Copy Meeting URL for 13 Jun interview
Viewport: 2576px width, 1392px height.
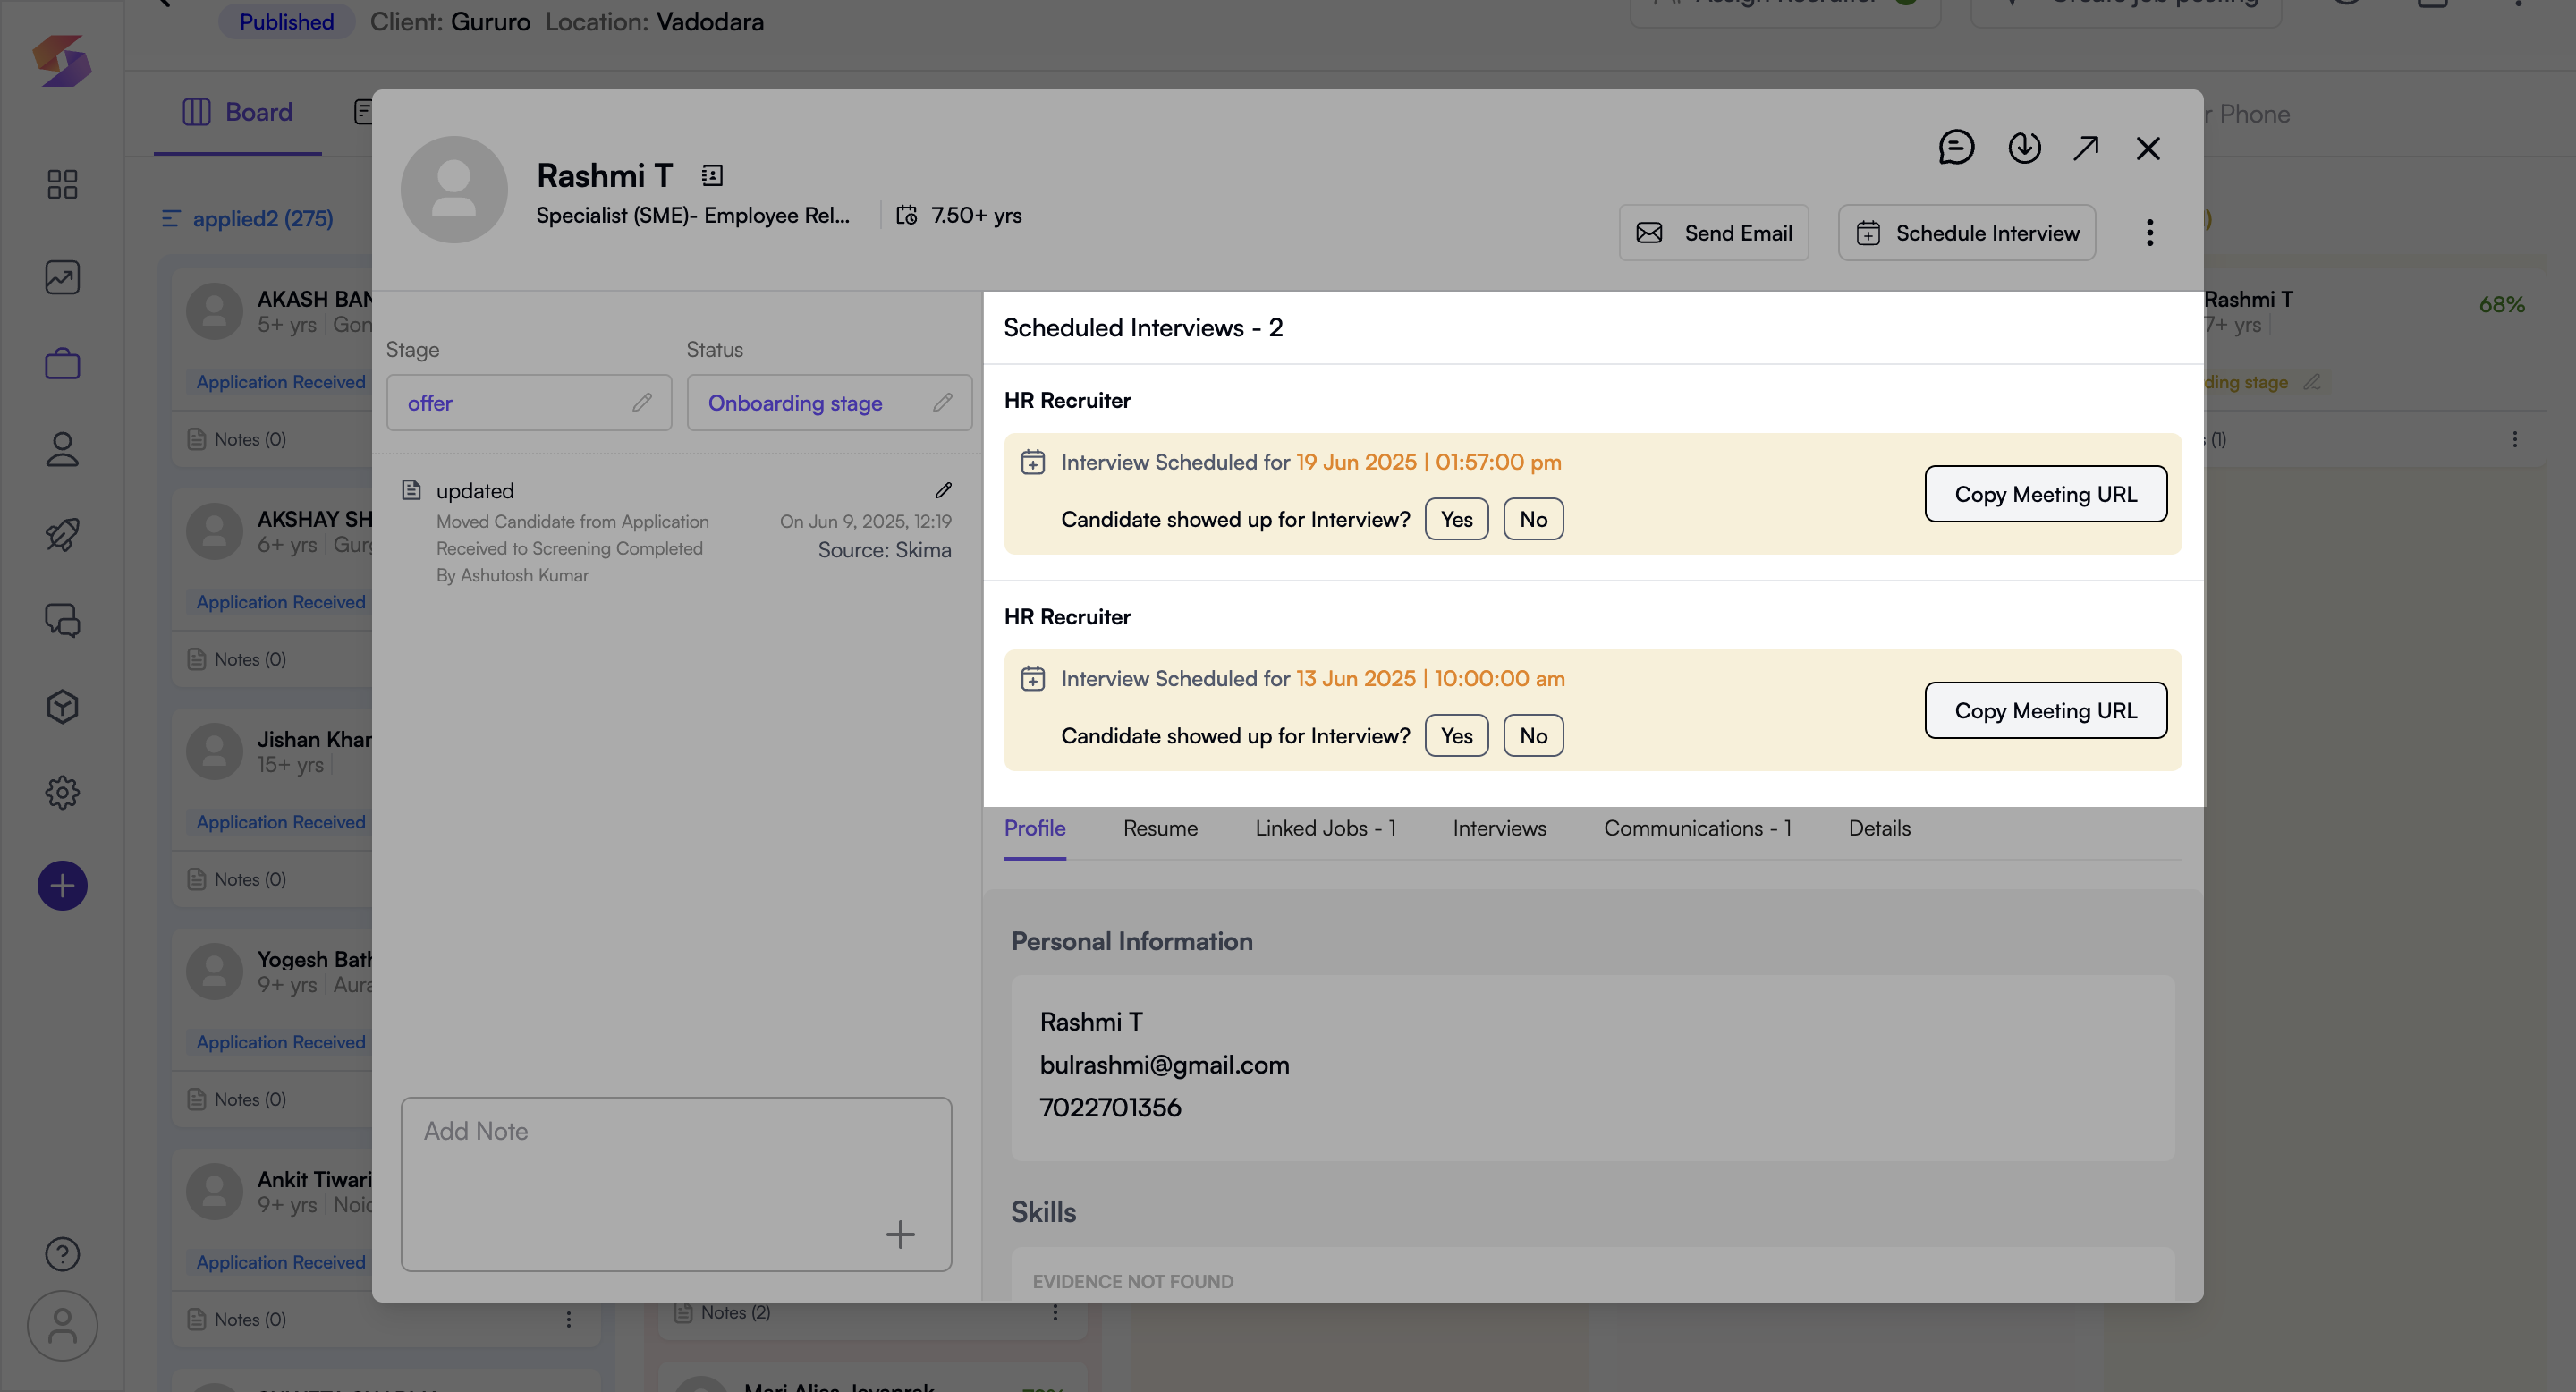click(2045, 711)
